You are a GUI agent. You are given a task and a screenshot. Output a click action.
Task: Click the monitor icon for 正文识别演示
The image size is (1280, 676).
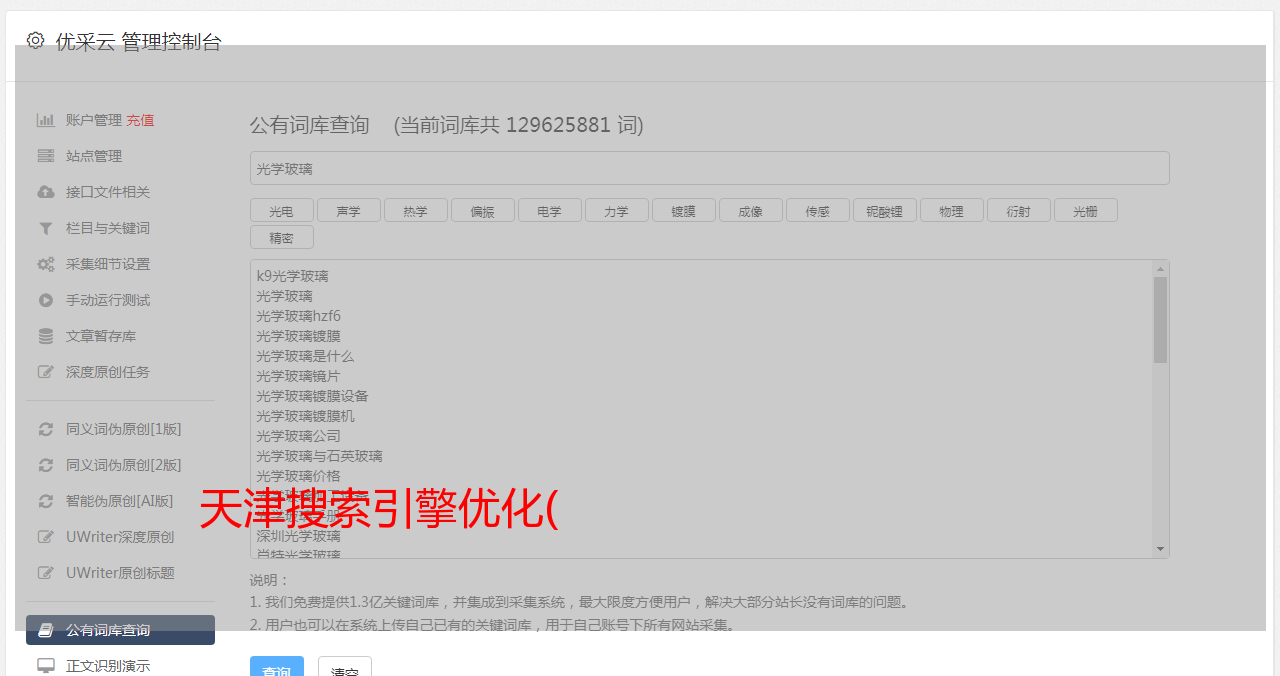pyautogui.click(x=45, y=666)
